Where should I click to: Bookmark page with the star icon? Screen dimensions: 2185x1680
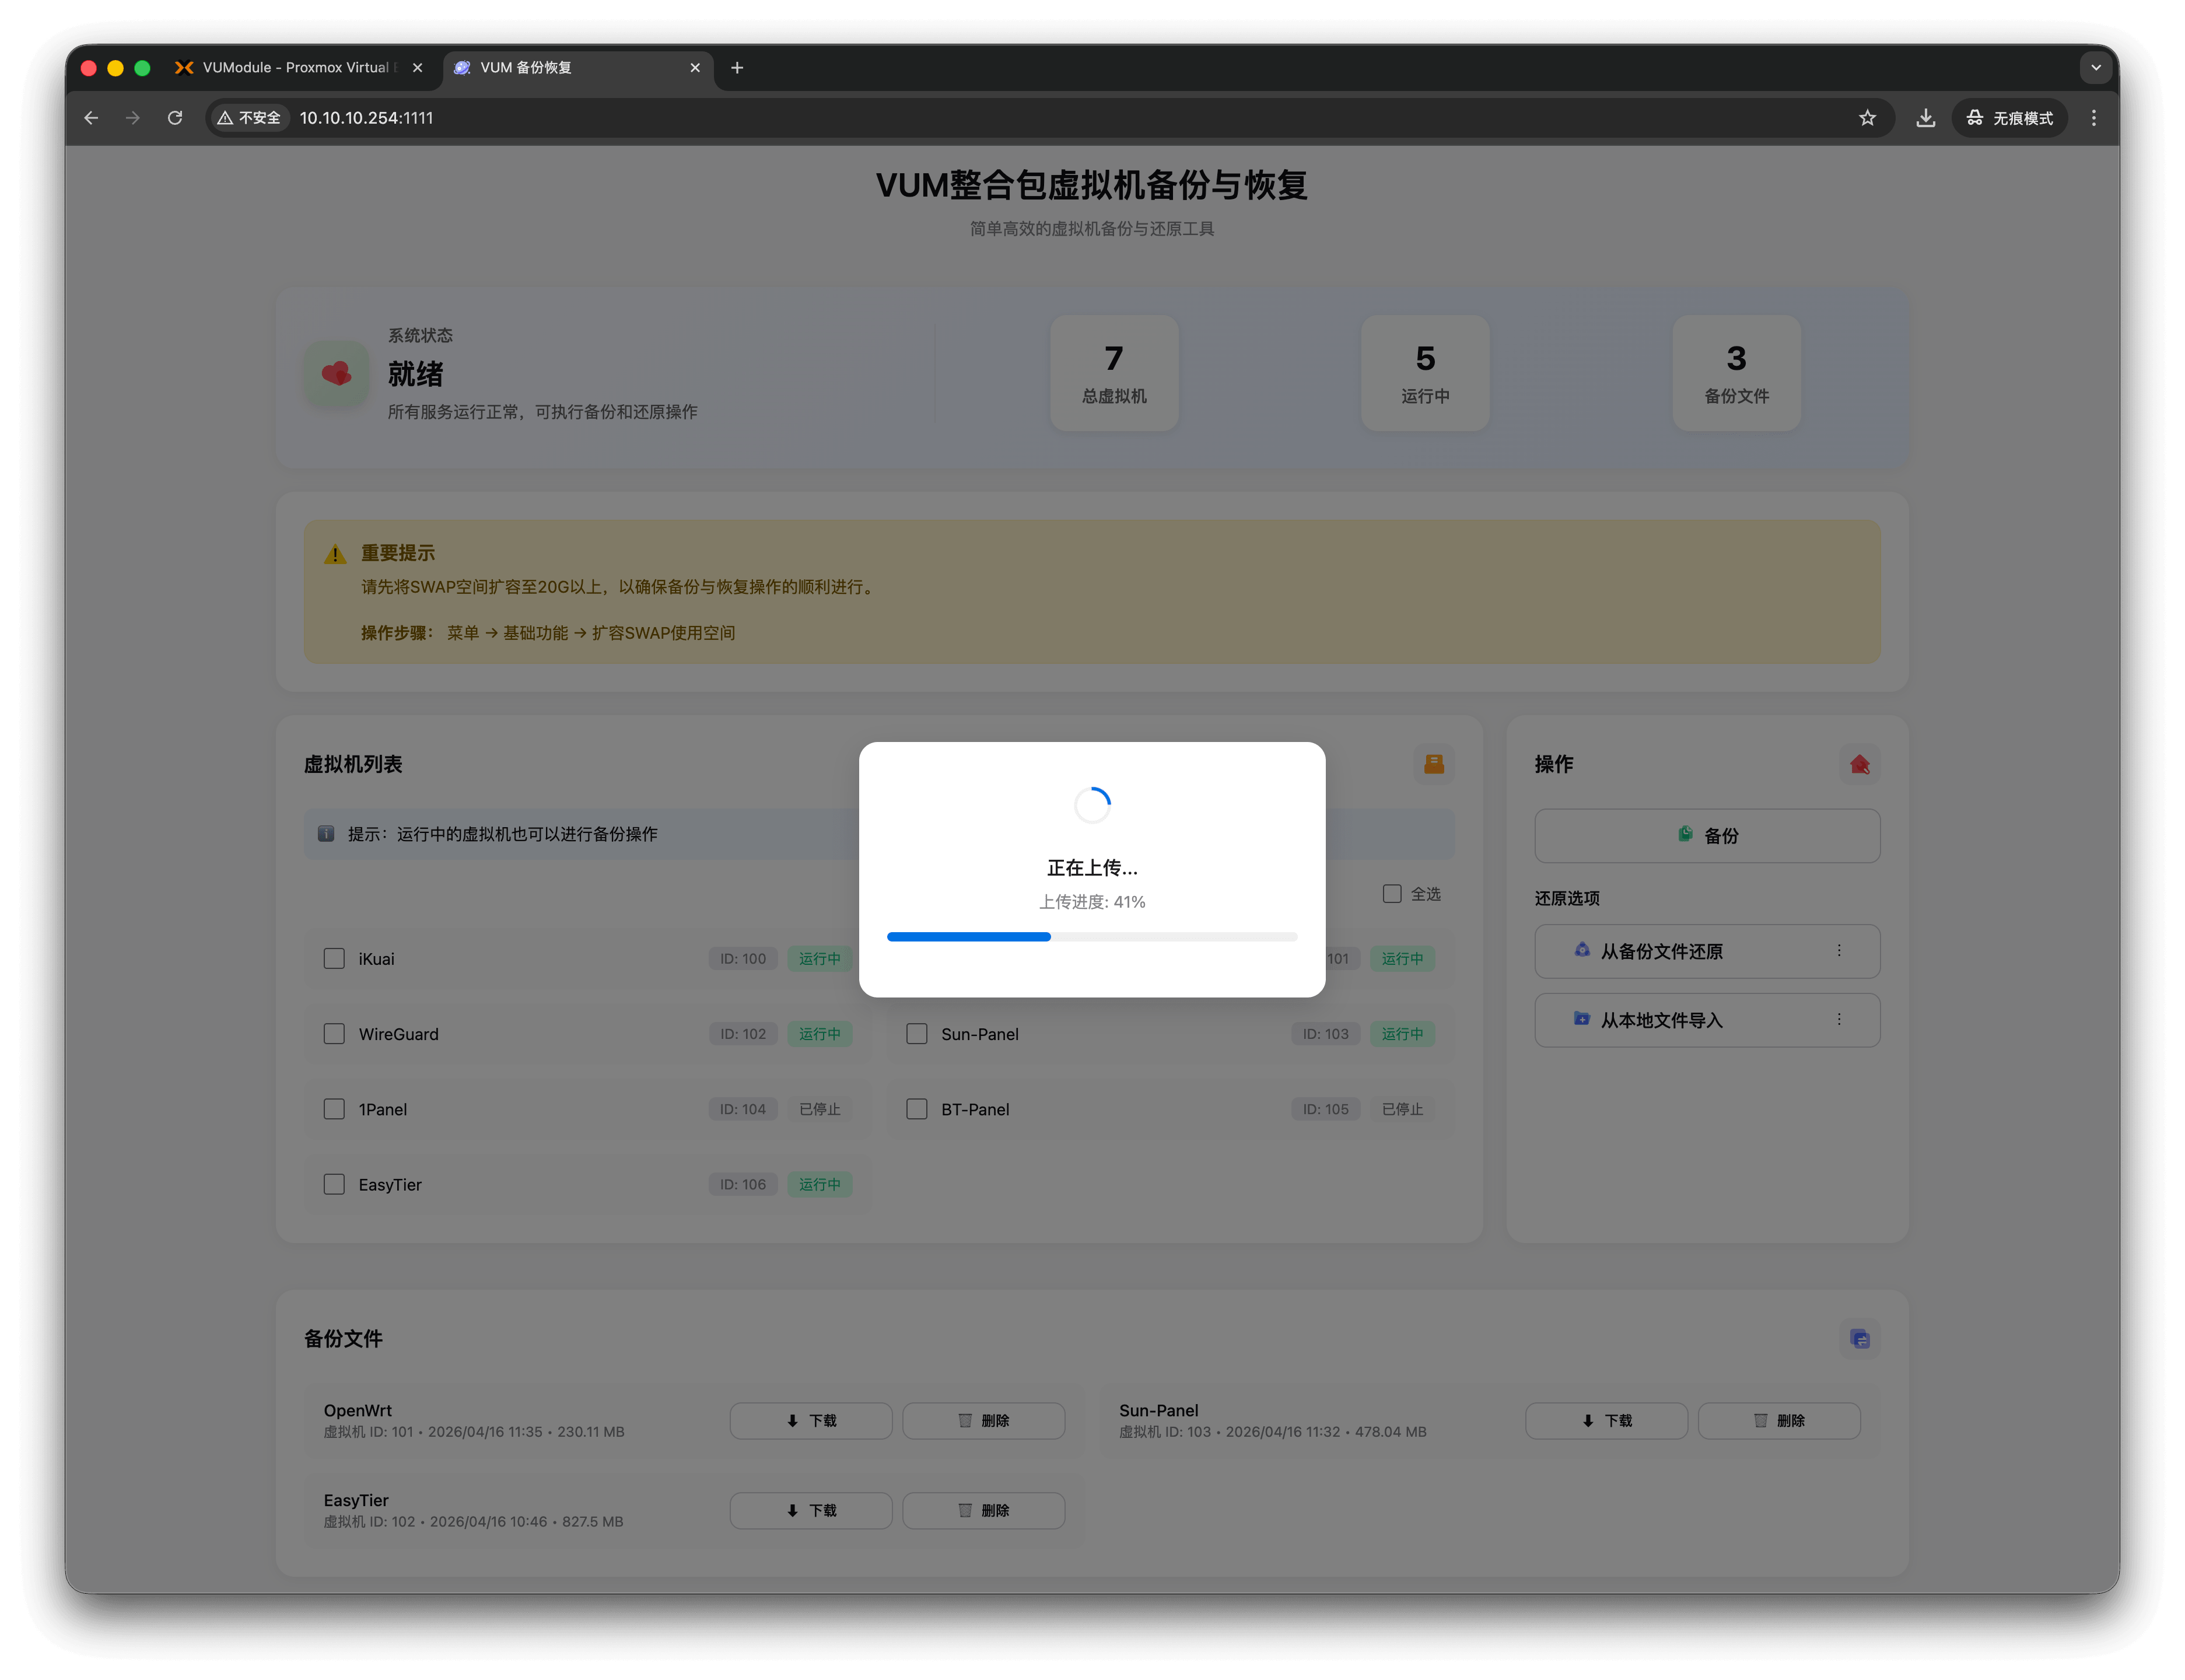tap(1867, 118)
